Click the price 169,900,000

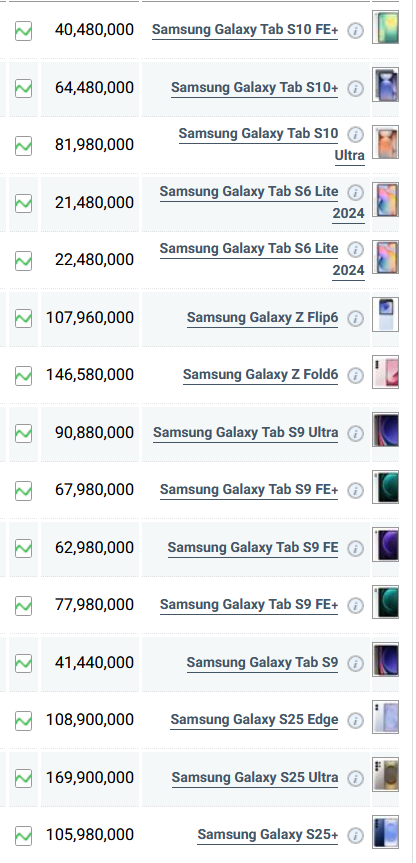pos(90,778)
